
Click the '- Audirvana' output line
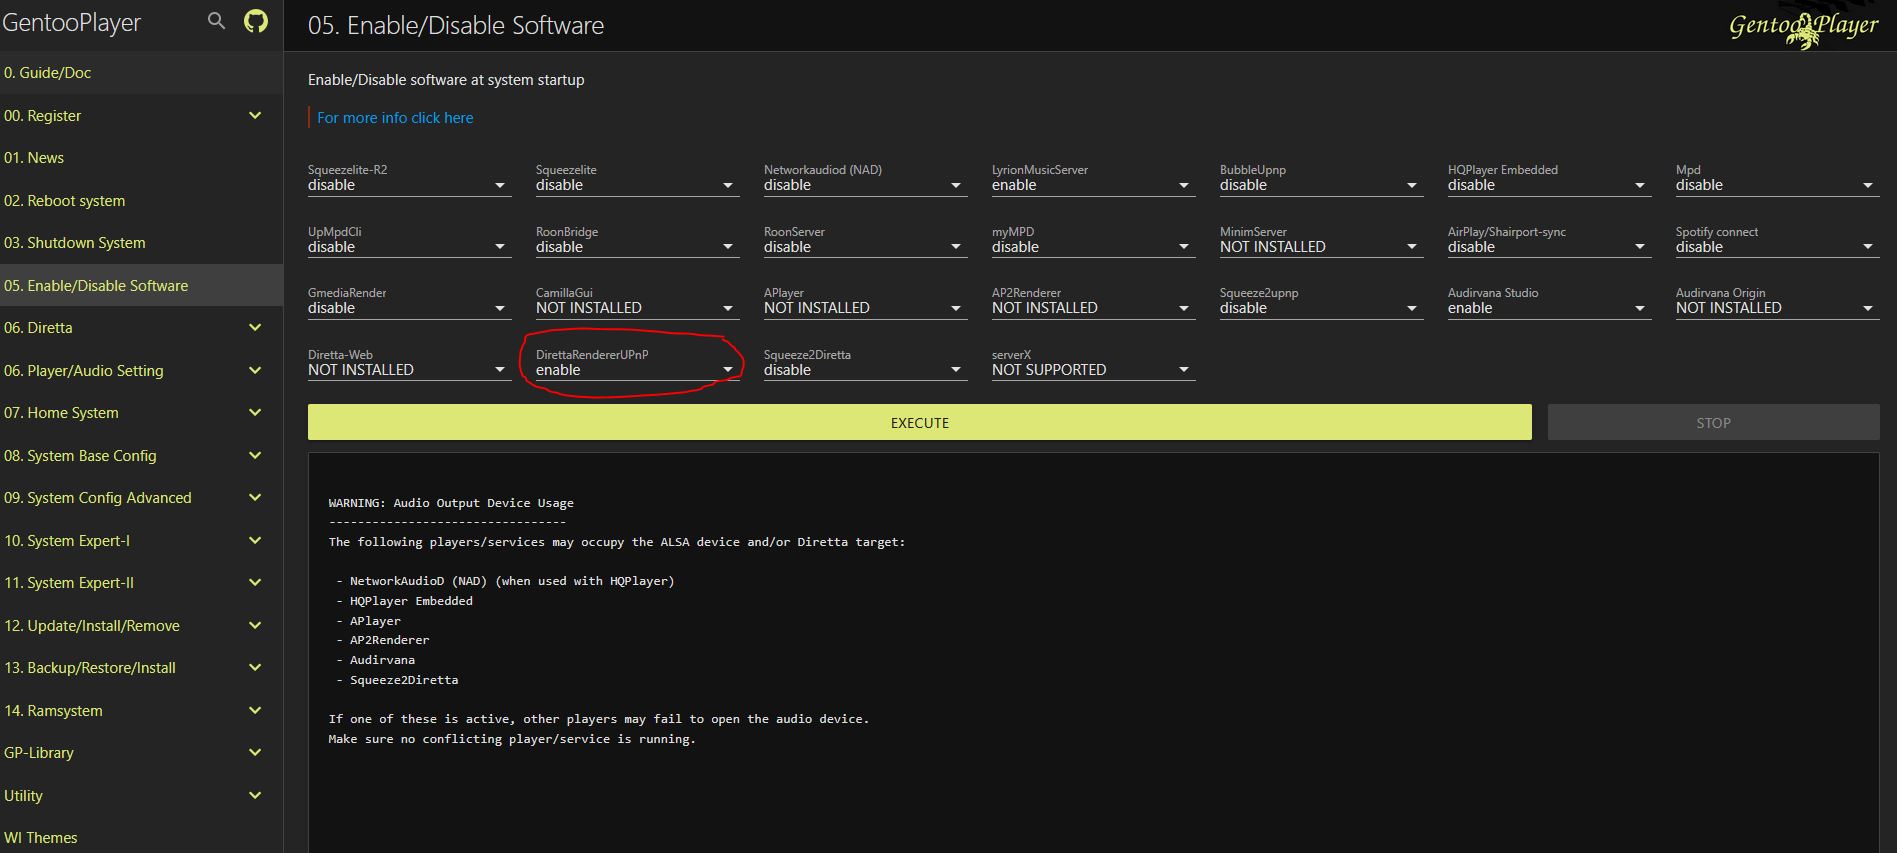point(375,660)
